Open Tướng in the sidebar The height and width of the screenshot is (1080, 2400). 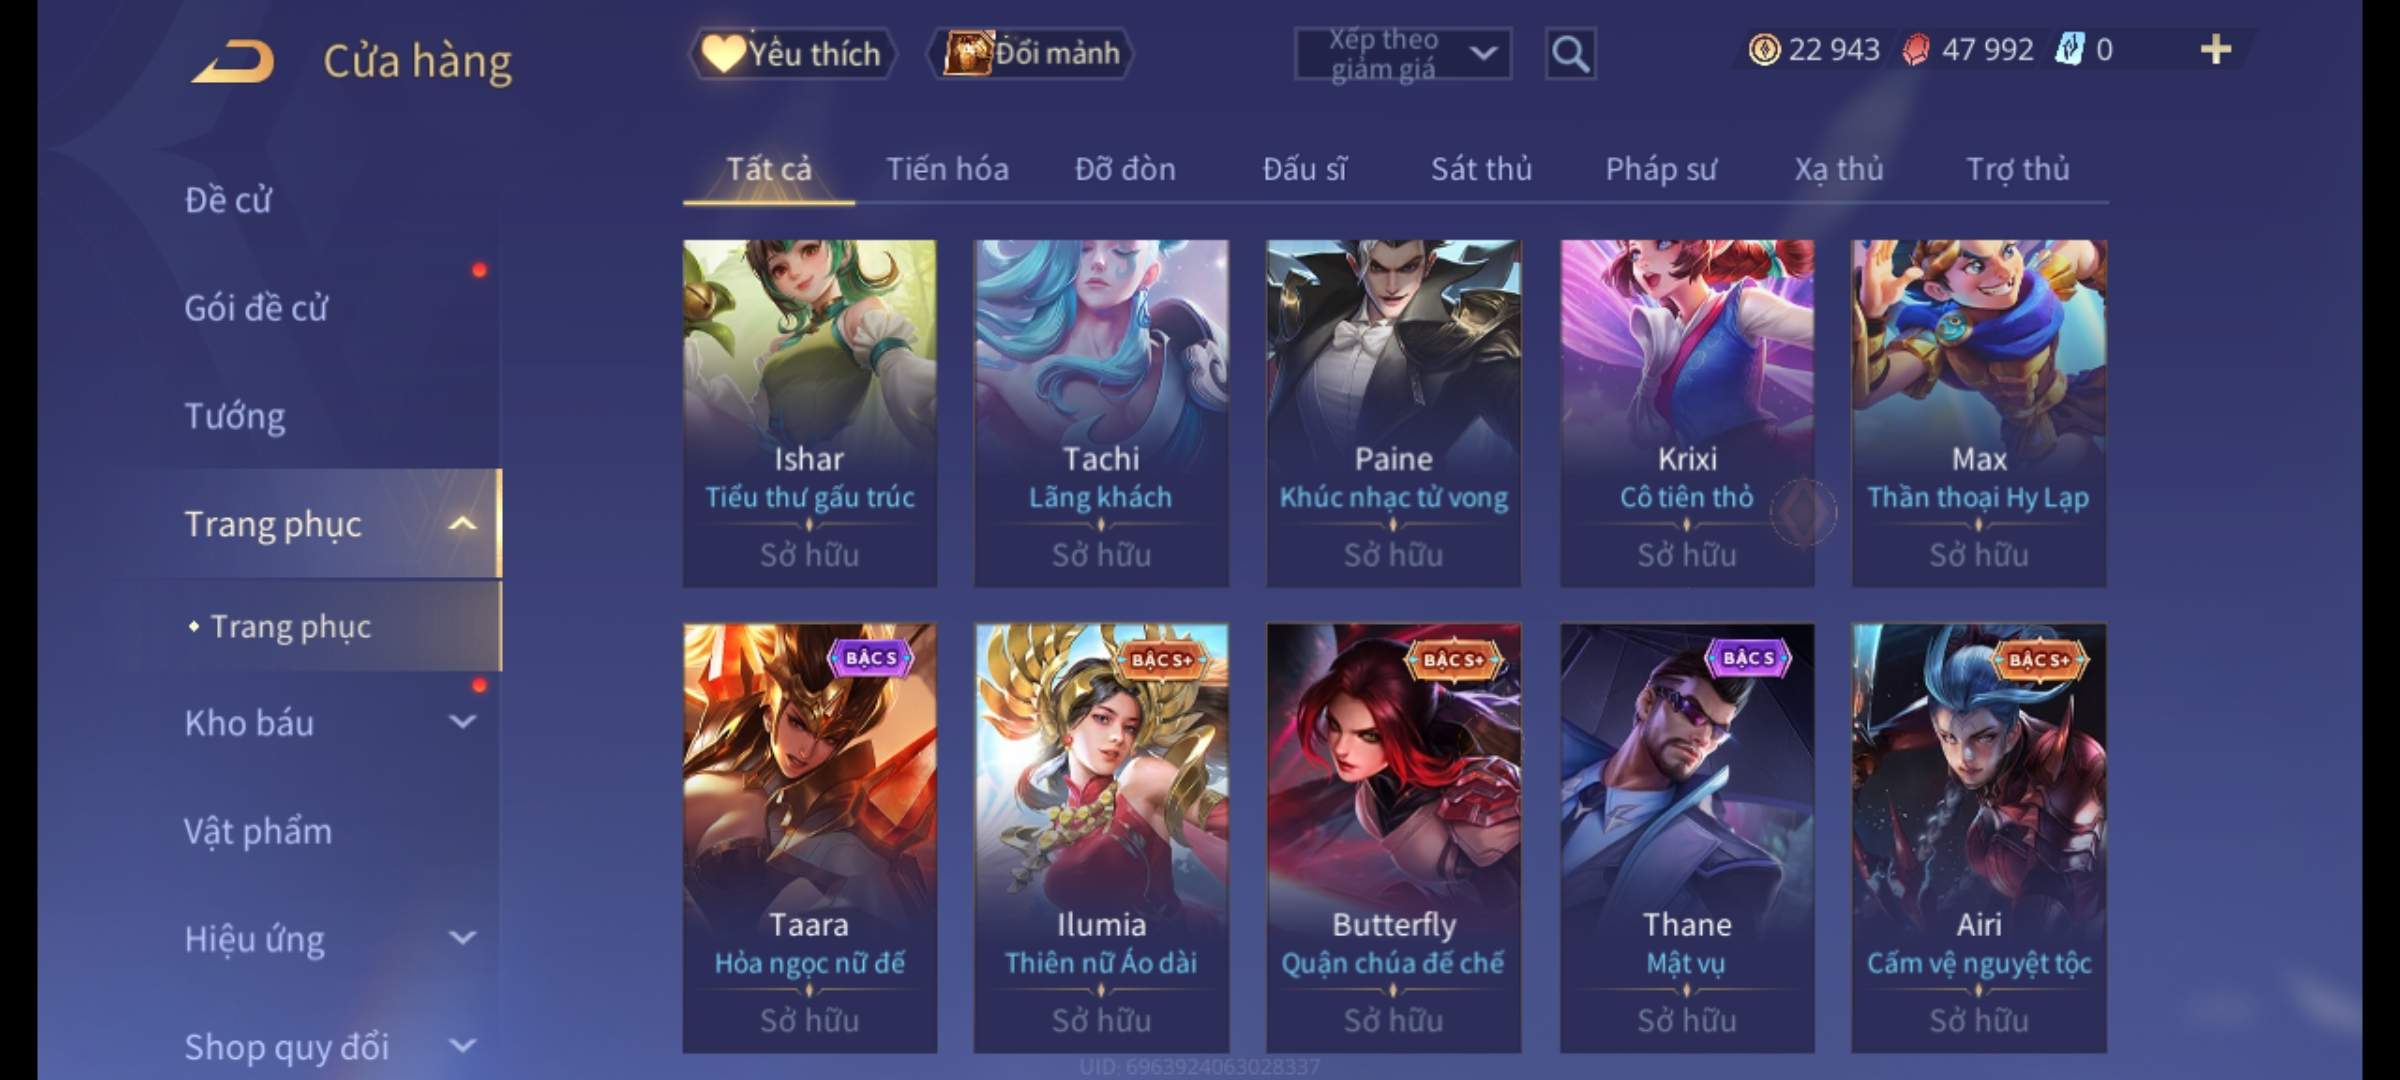236,415
